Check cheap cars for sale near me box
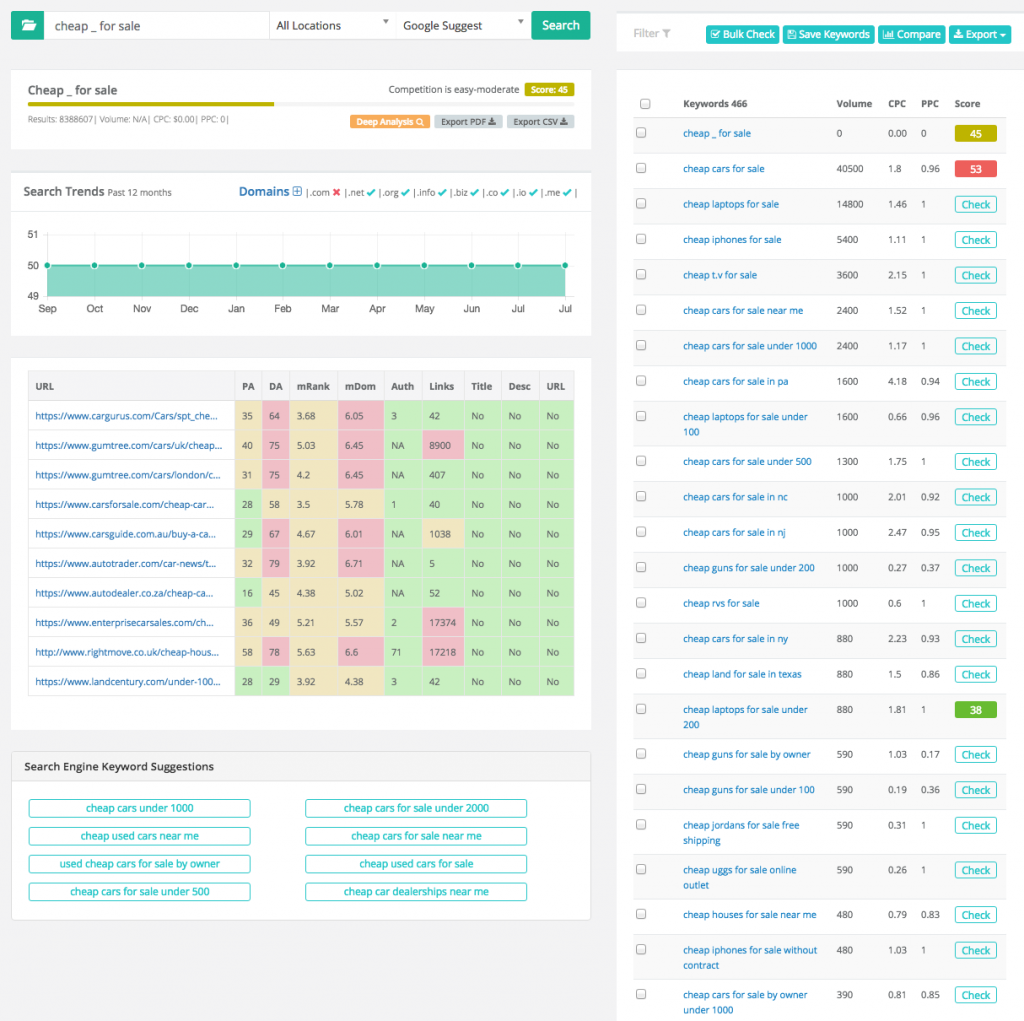This screenshot has height=1021, width=1024. pos(641,310)
